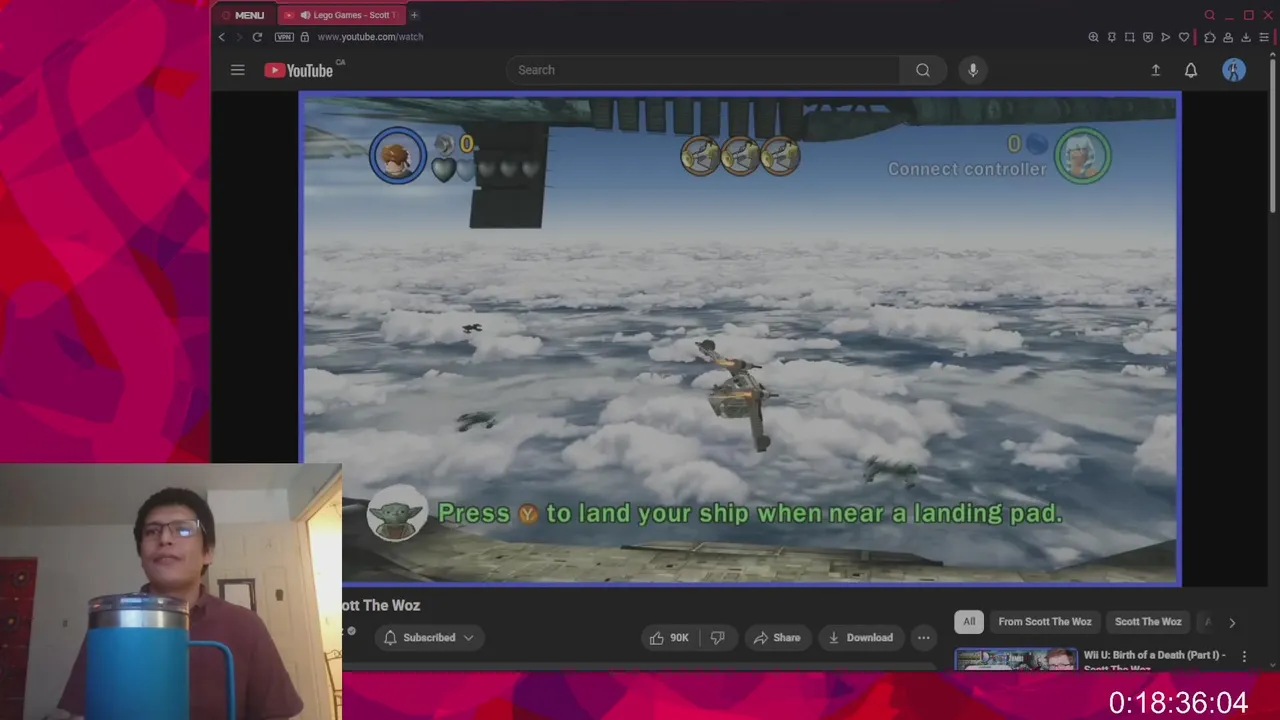The image size is (1280, 720).
Task: Go back using the browser back arrow
Action: click(x=222, y=37)
